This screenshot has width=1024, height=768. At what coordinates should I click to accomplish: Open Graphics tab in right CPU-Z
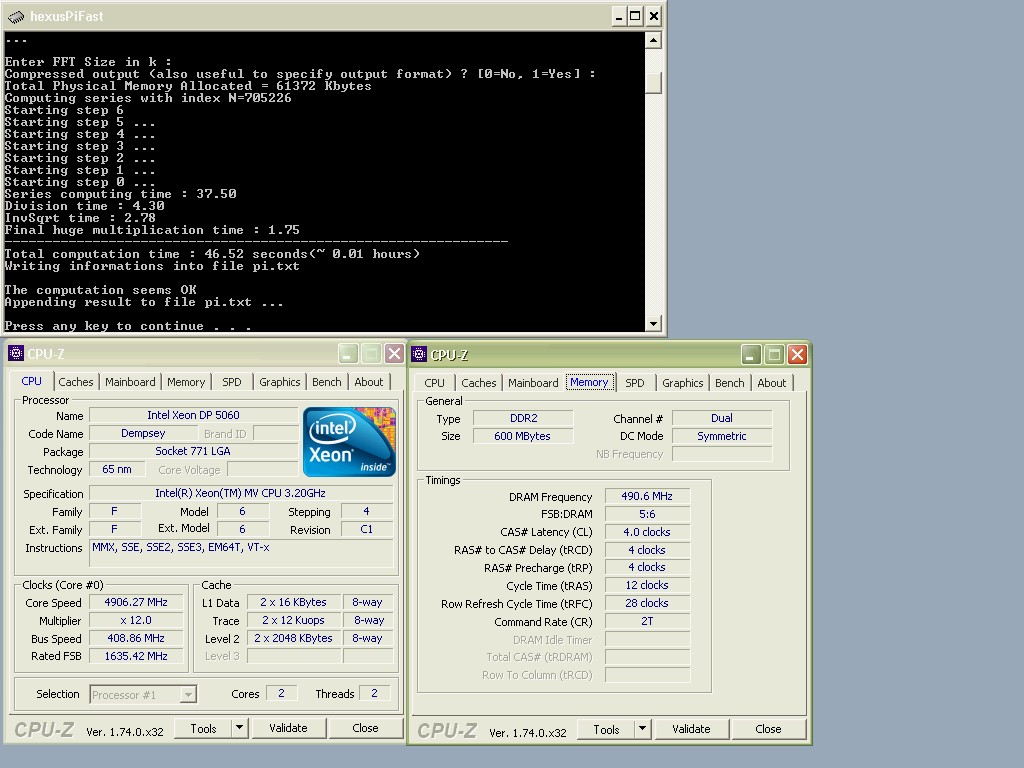coord(682,383)
